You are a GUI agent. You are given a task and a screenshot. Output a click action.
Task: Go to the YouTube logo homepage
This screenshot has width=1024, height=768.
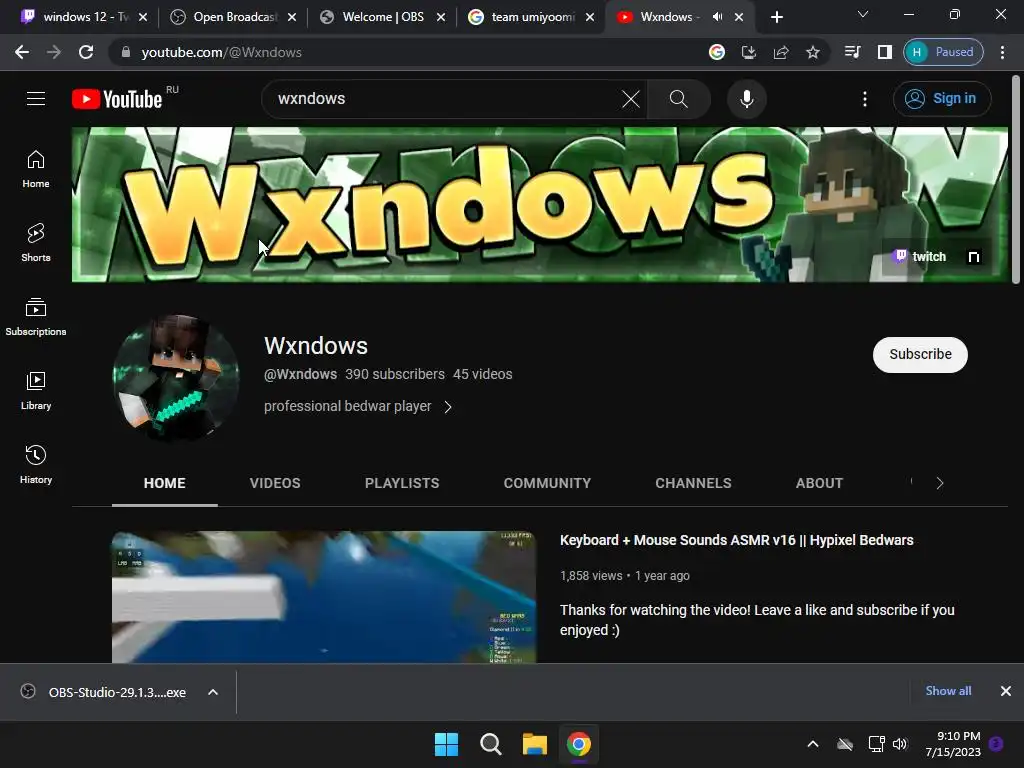coord(117,99)
